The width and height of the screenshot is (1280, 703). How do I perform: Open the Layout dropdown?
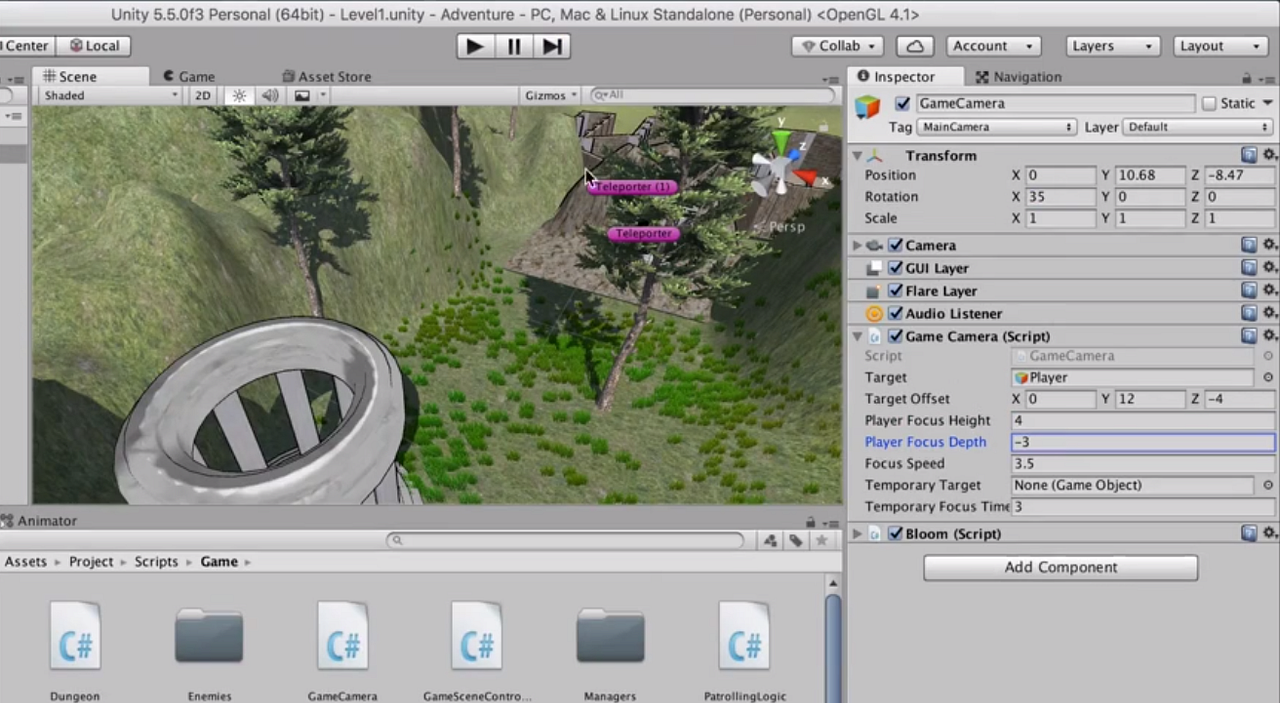coord(1218,45)
